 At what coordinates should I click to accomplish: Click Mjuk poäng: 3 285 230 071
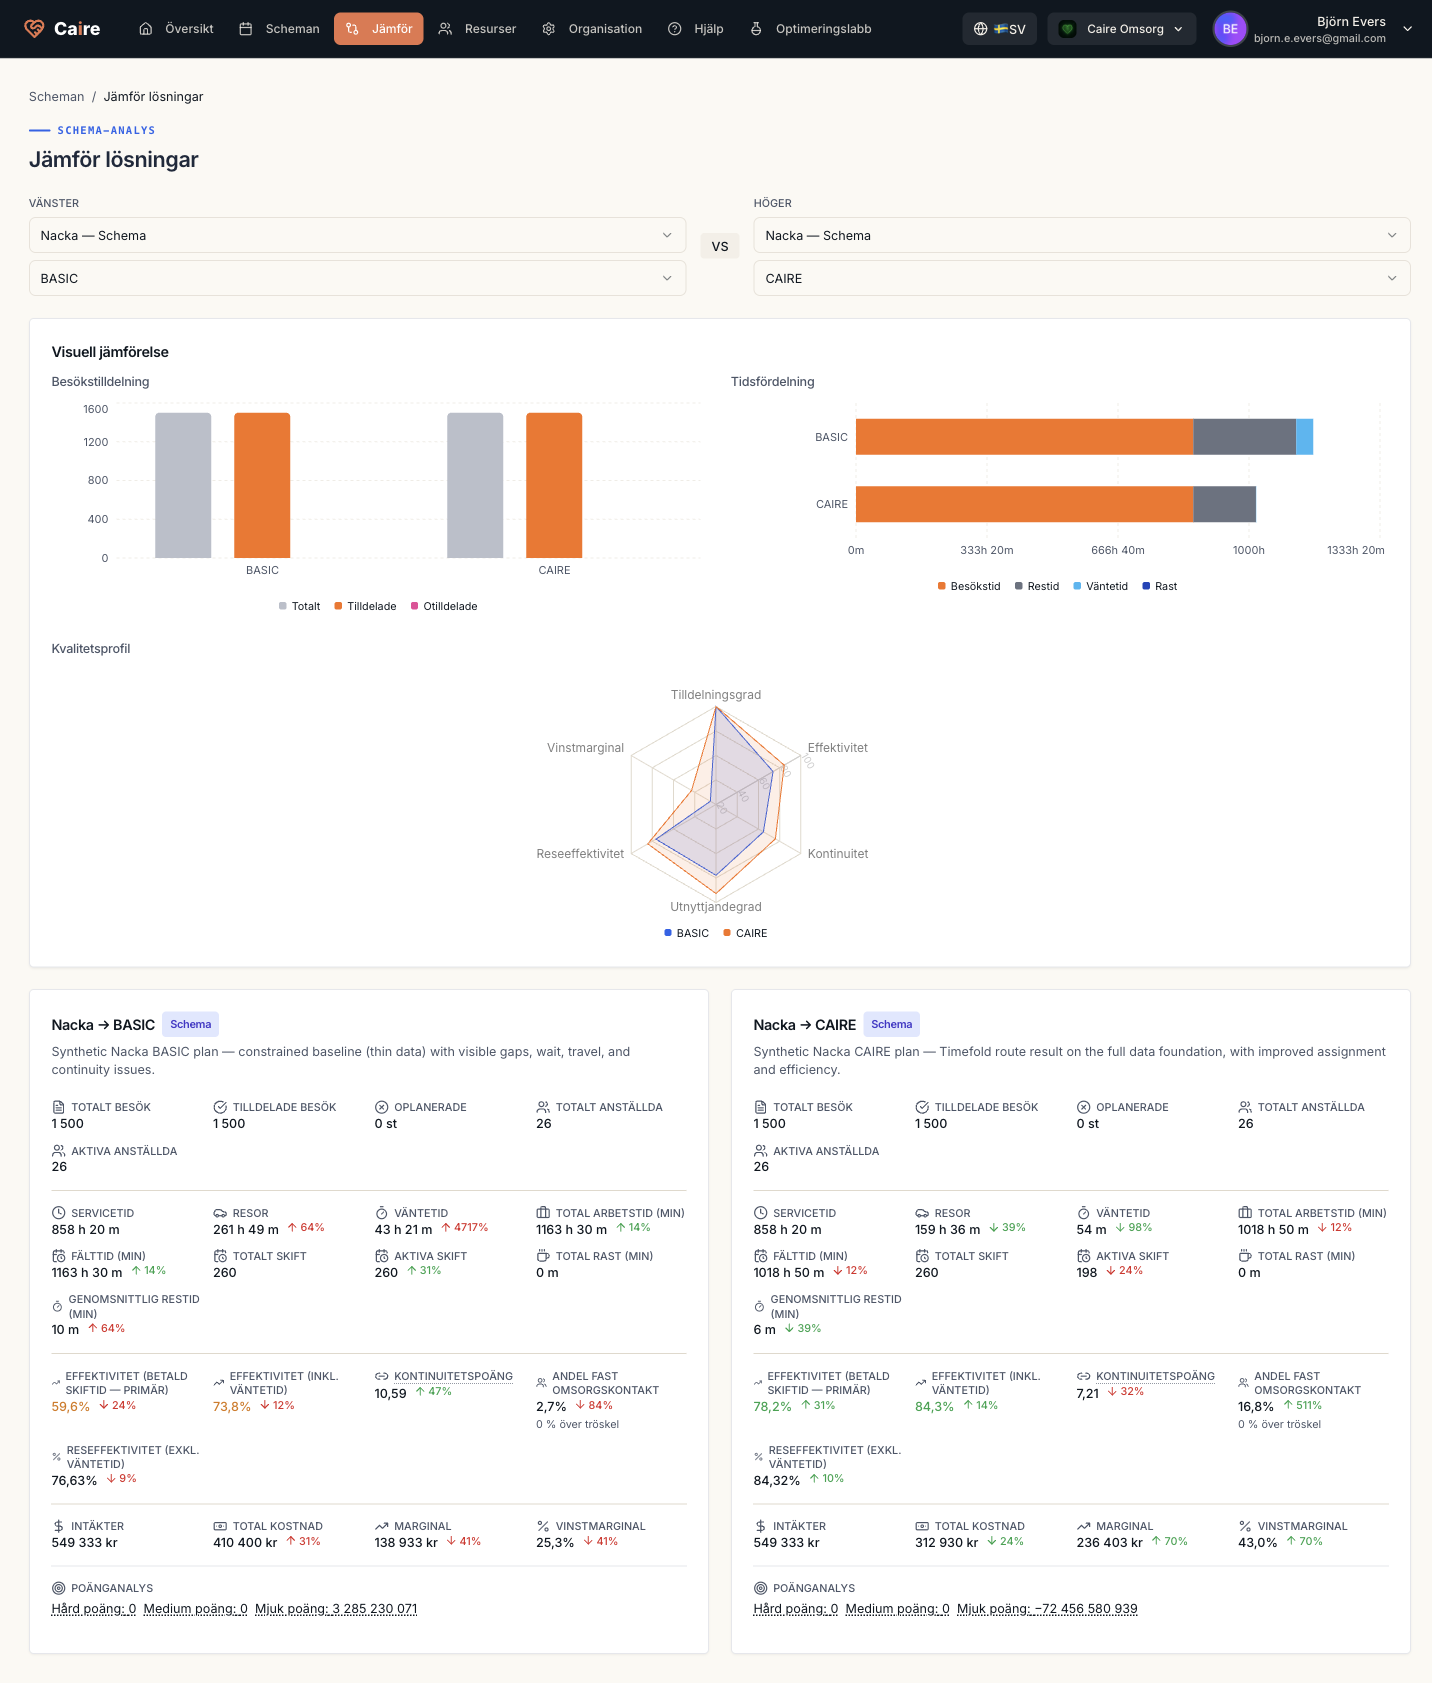point(336,1609)
